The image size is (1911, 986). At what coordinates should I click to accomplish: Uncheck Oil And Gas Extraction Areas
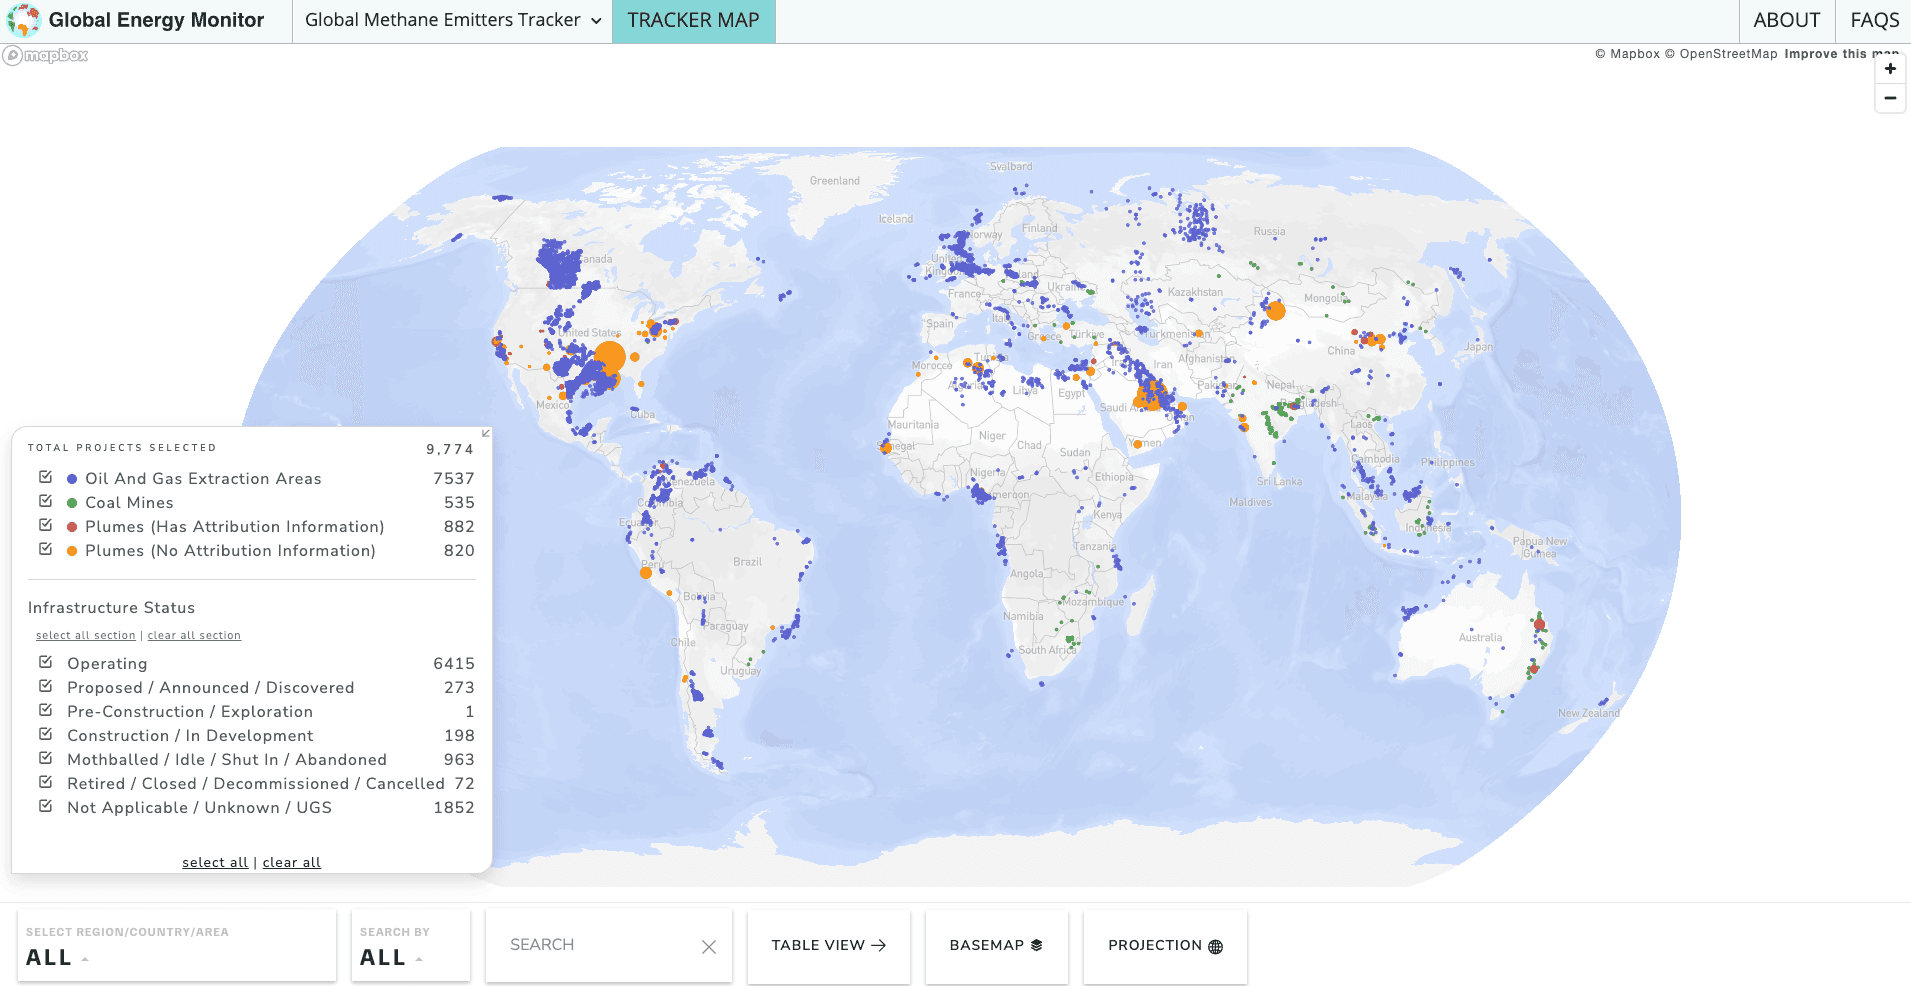pyautogui.click(x=45, y=478)
